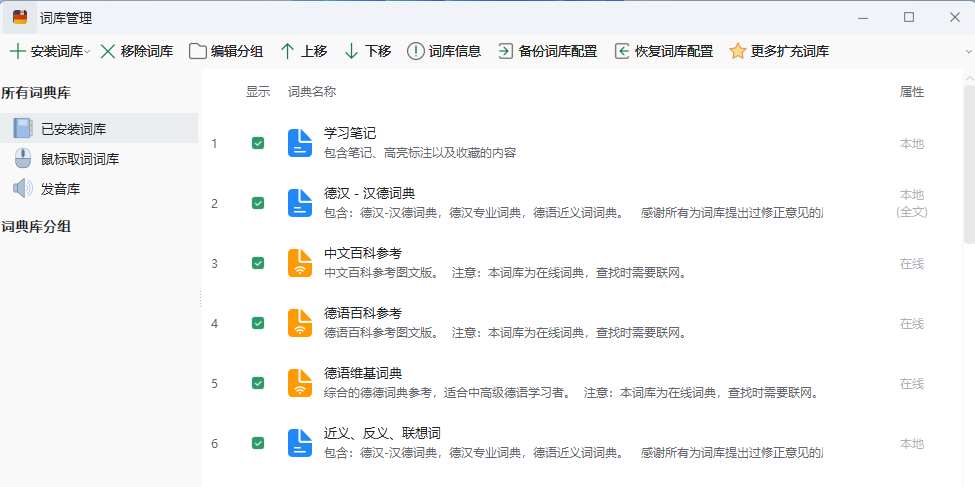This screenshot has width=975, height=487.
Task: Expand toolbar overflow chevron at right
Action: click(969, 52)
